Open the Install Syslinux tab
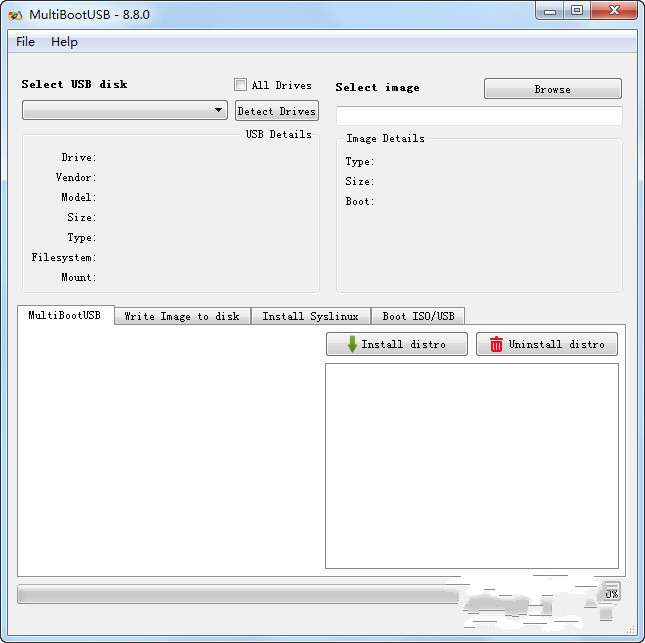Image resolution: width=645 pixels, height=643 pixels. tap(311, 316)
